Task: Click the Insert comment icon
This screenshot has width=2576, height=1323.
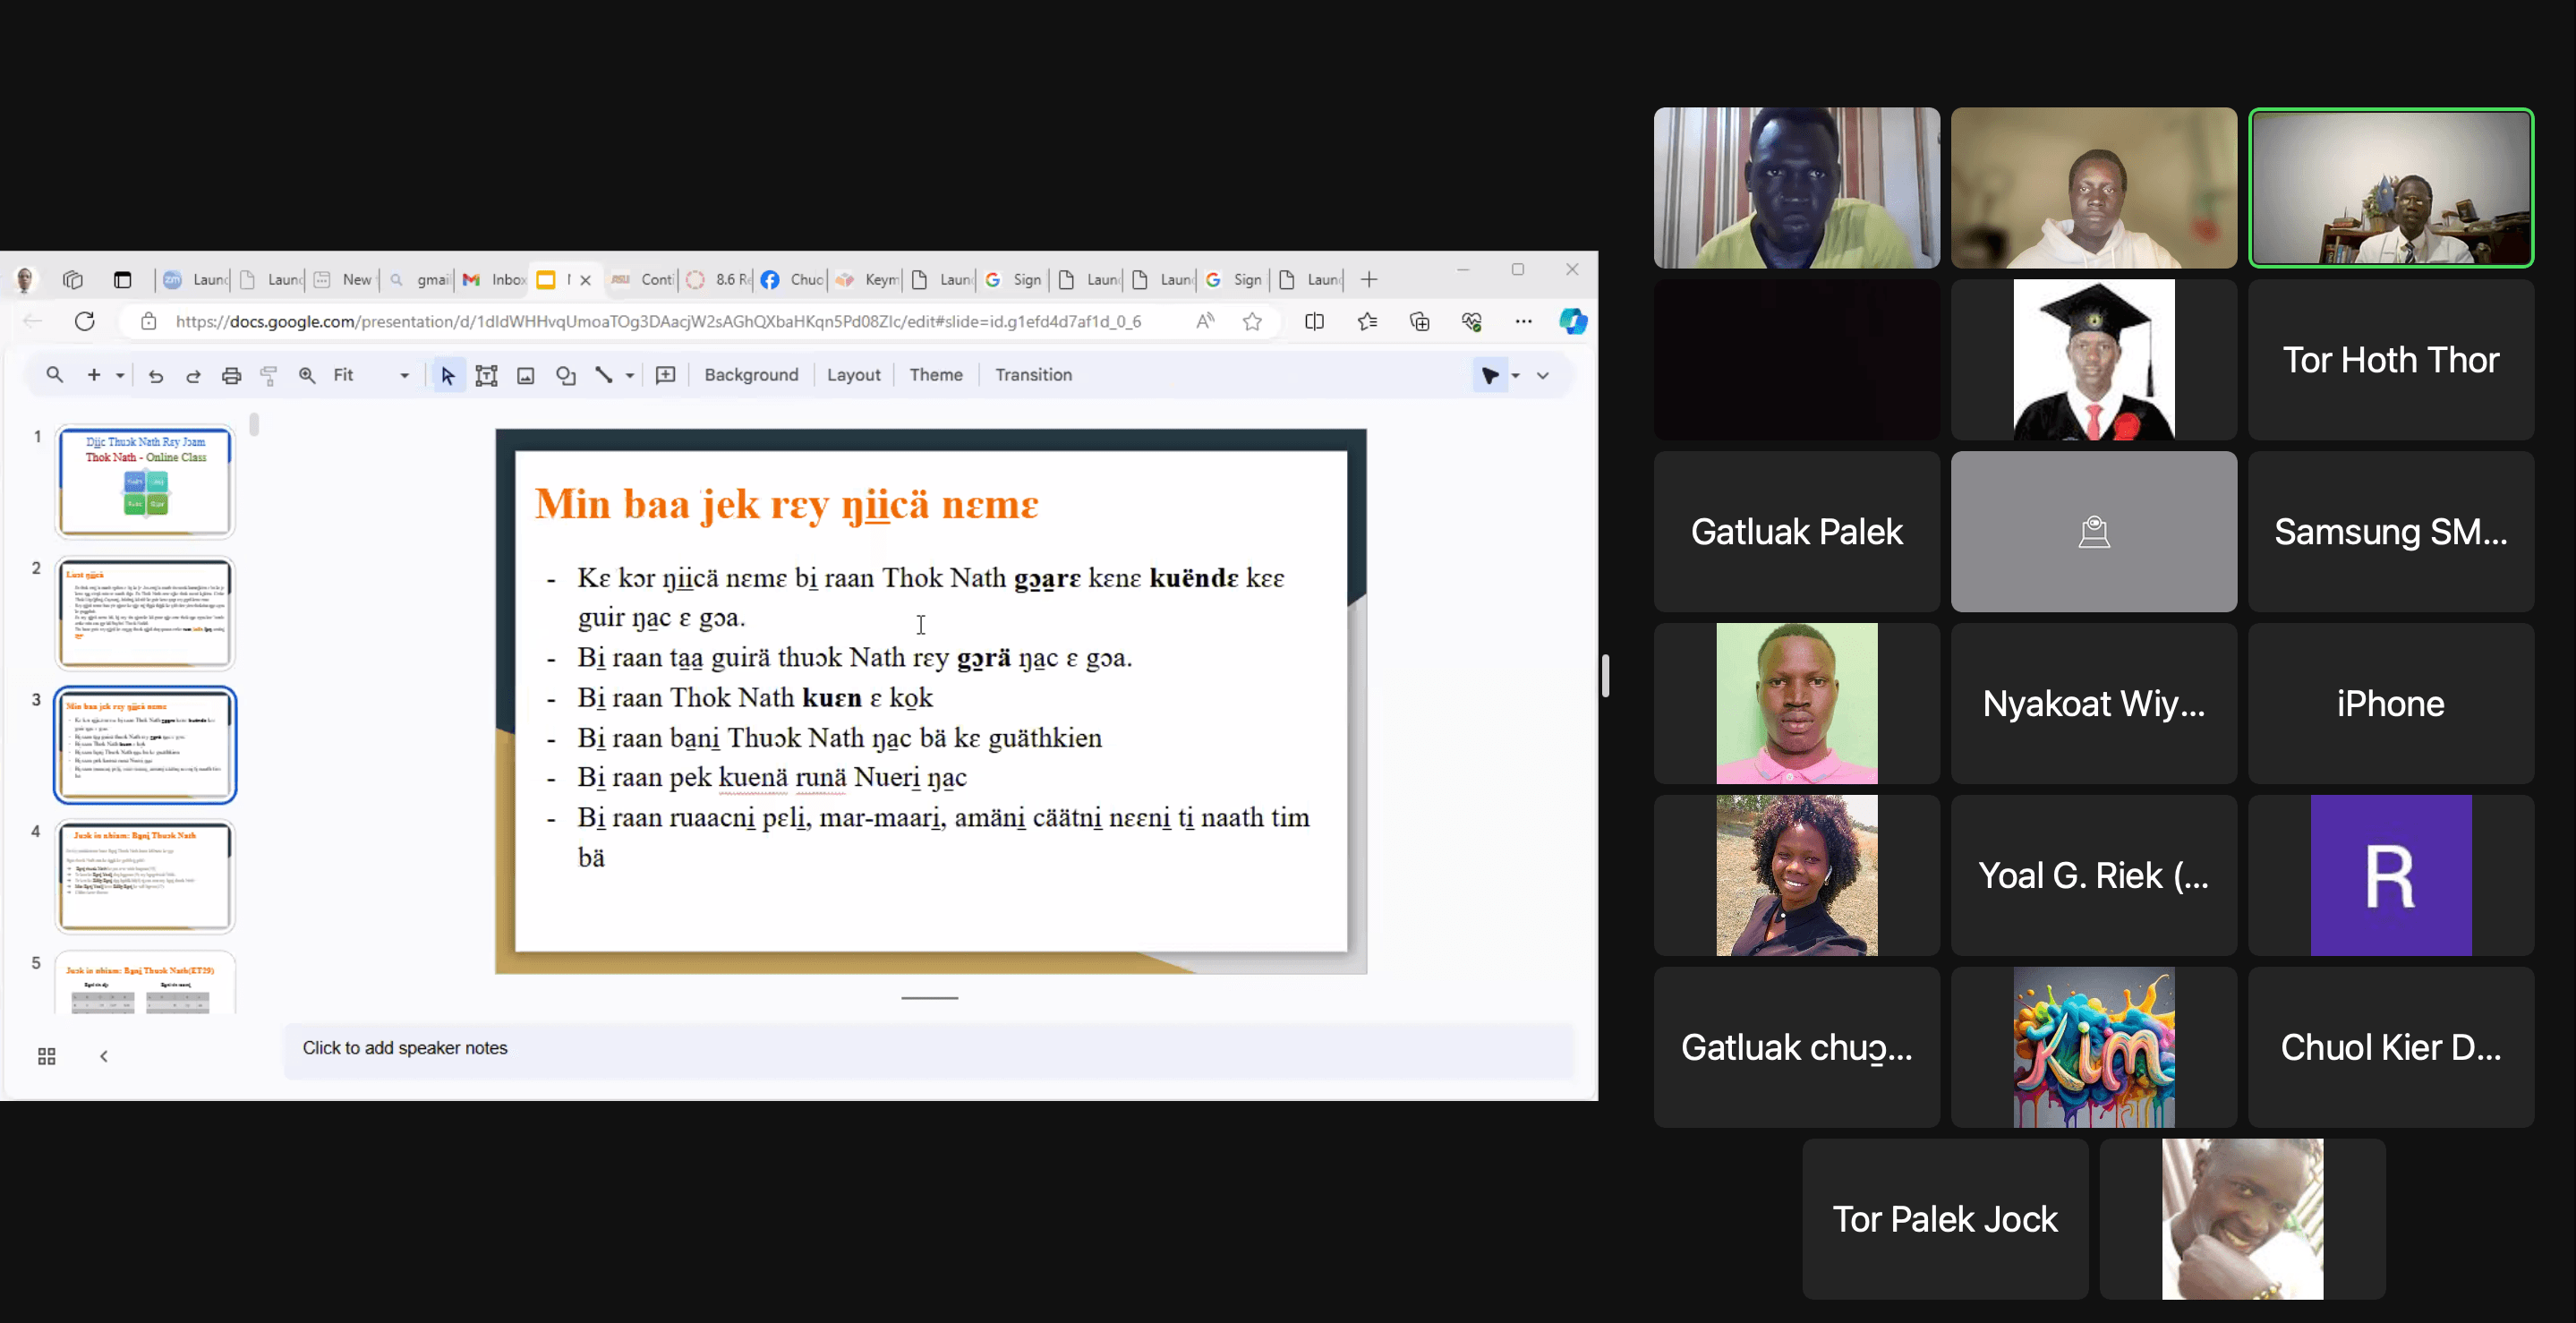Action: 665,375
